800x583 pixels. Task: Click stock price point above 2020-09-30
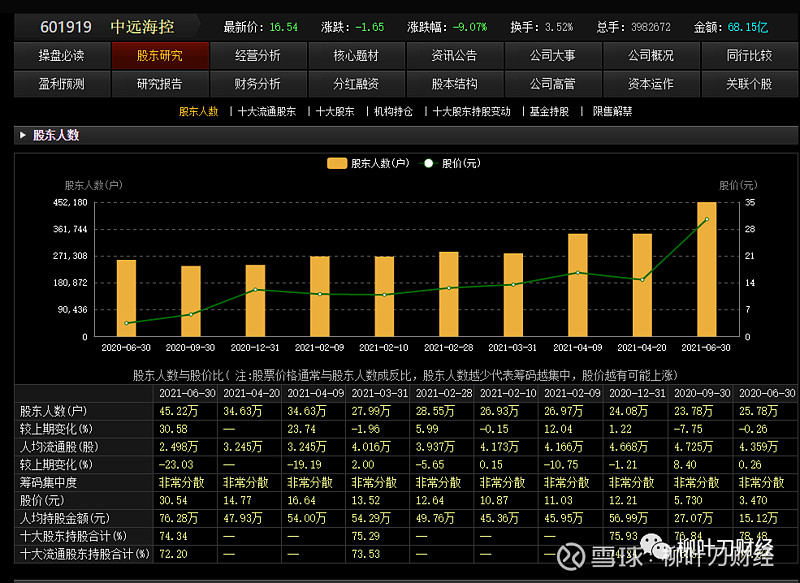click(191, 315)
